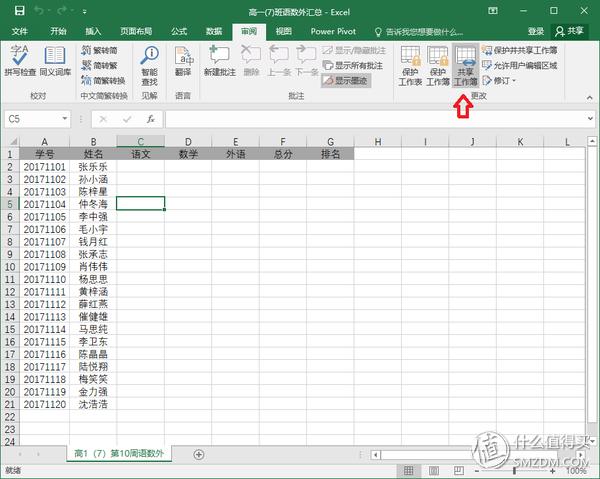
Task: Click the 语文 header cell
Action: [x=140, y=154]
